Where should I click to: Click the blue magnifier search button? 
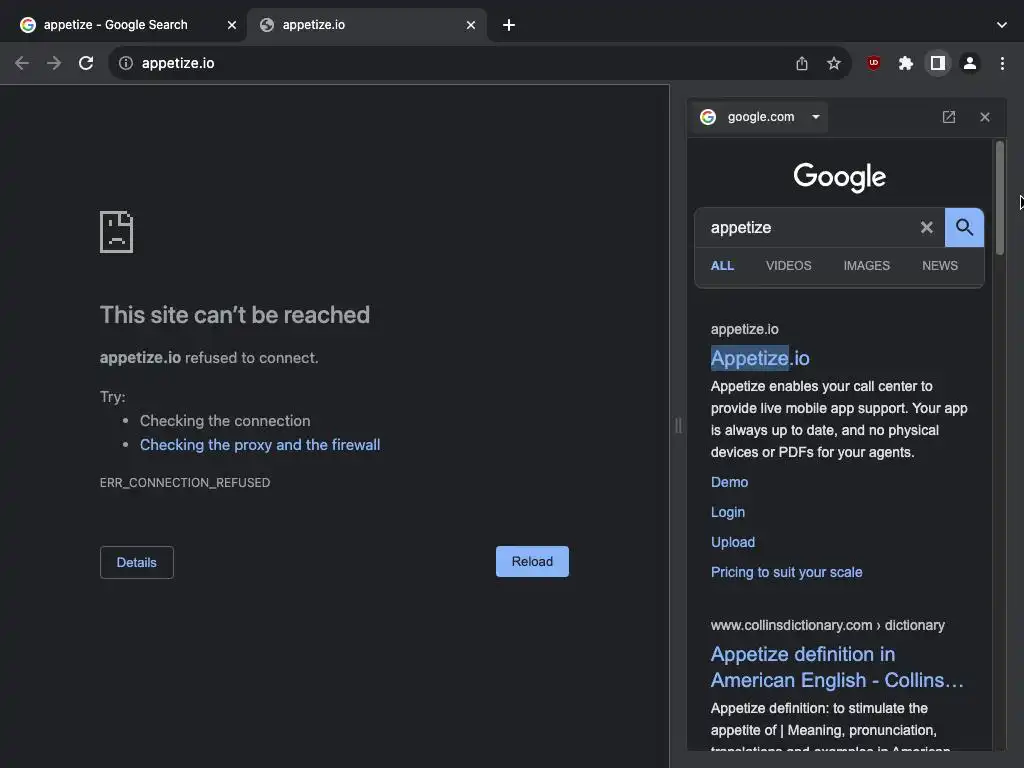(964, 227)
